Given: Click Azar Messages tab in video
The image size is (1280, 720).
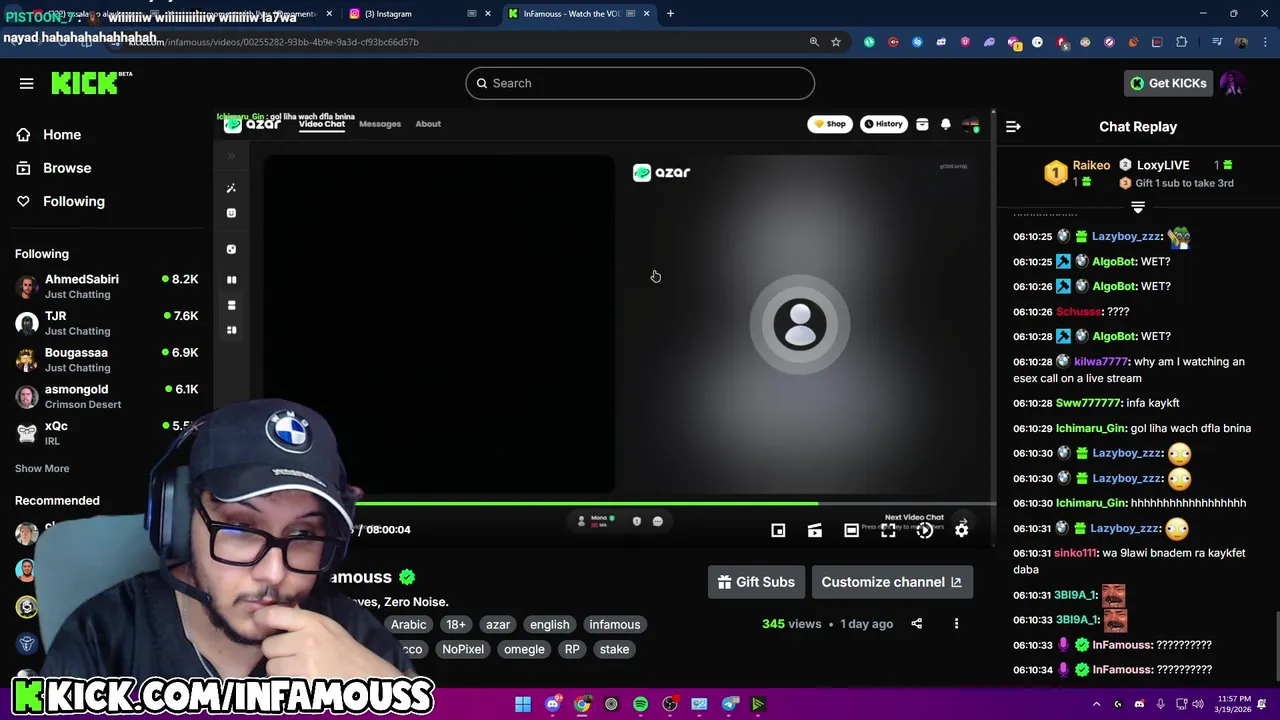Looking at the screenshot, I should tap(380, 124).
